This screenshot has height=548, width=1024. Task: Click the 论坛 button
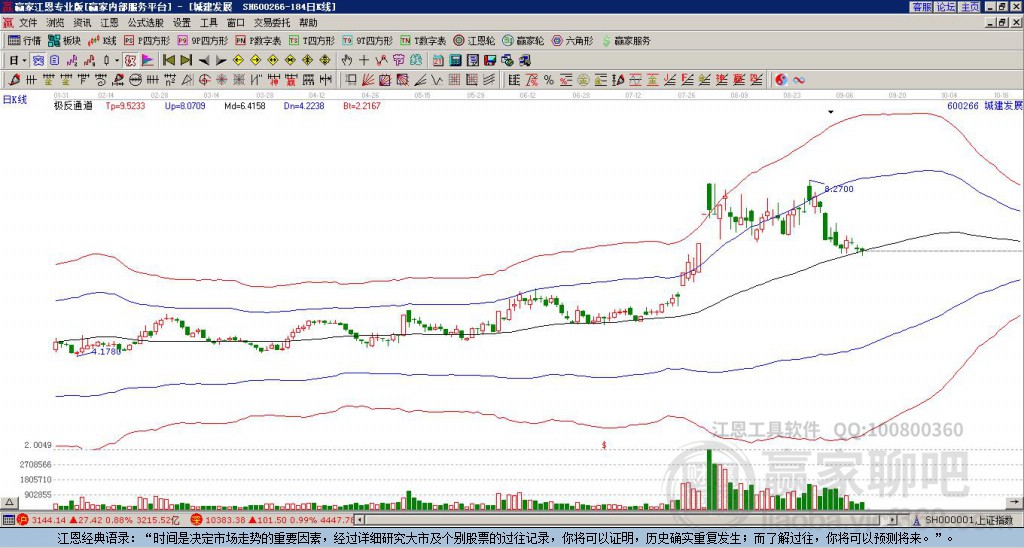pyautogui.click(x=945, y=7)
